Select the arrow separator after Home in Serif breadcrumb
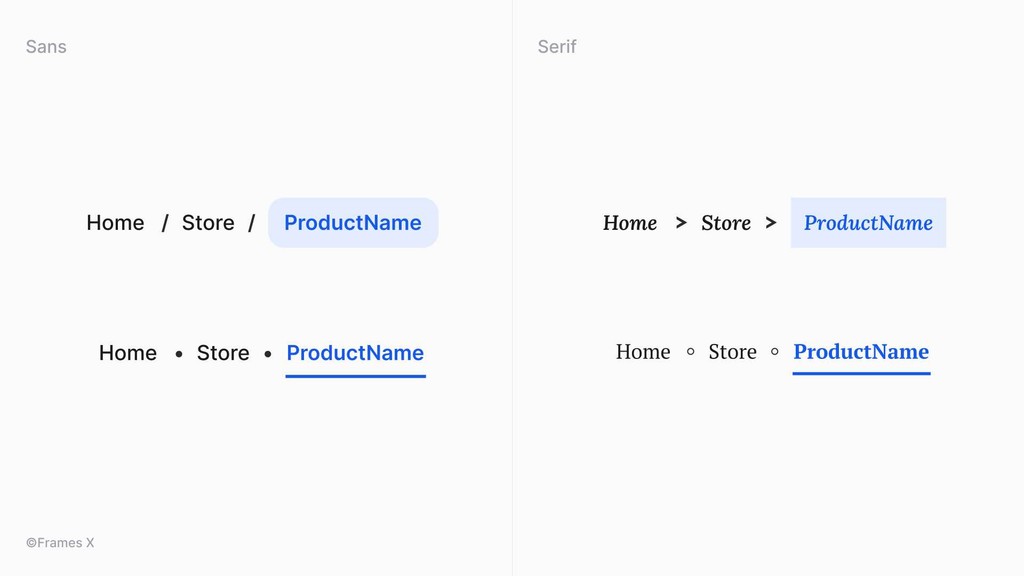This screenshot has width=1024, height=576. click(681, 223)
